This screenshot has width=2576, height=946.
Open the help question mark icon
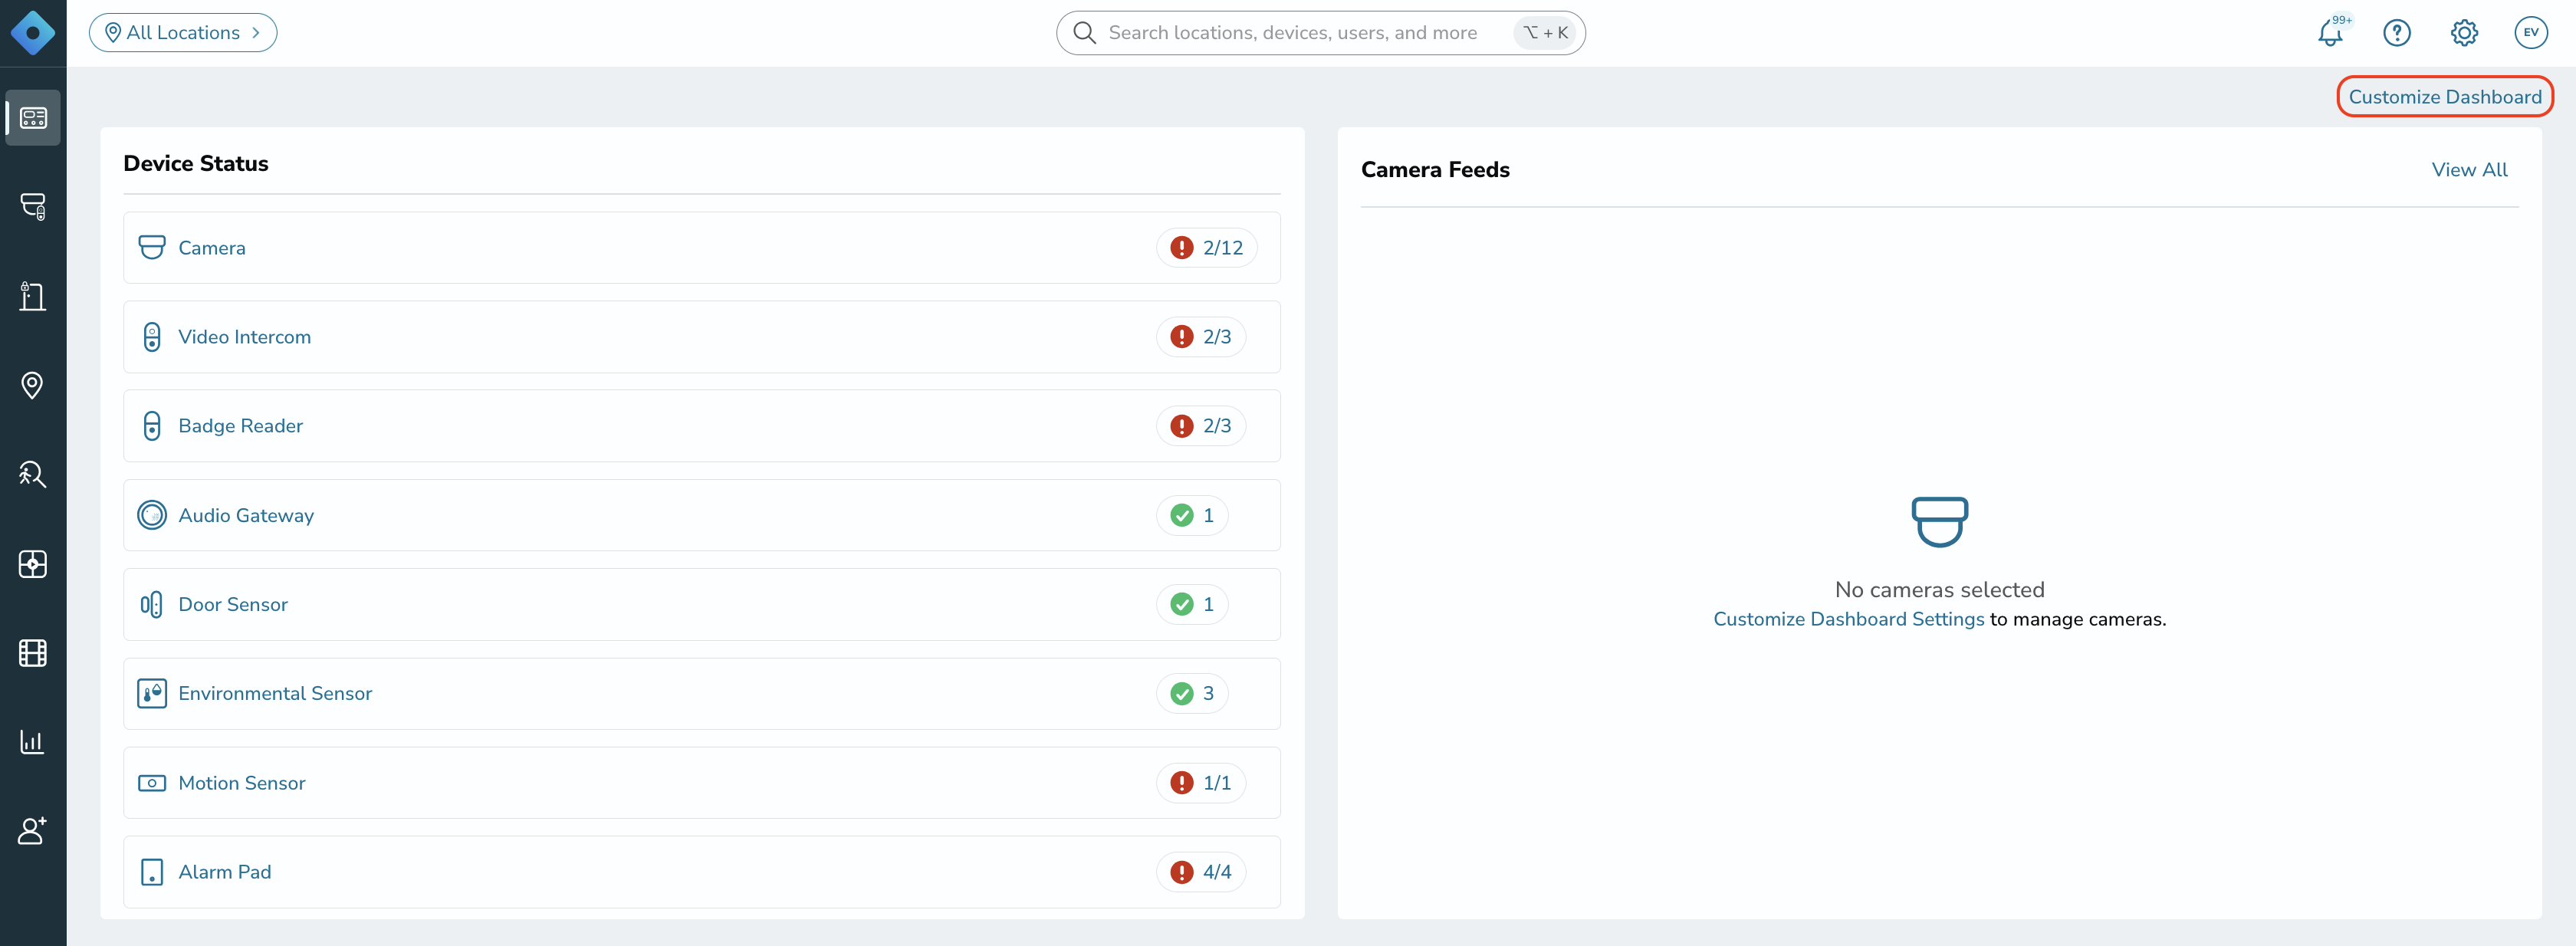2397,33
